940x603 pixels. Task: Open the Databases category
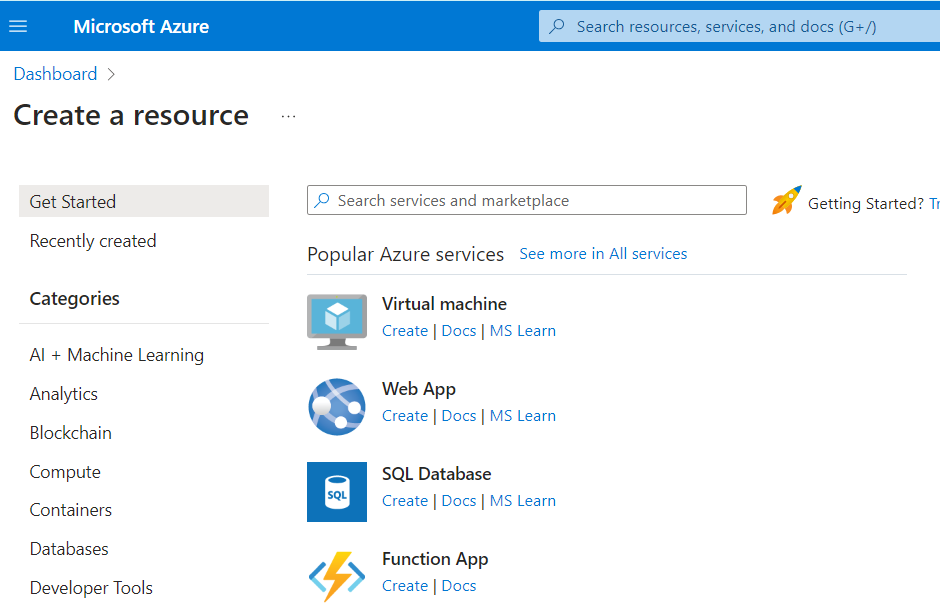69,548
